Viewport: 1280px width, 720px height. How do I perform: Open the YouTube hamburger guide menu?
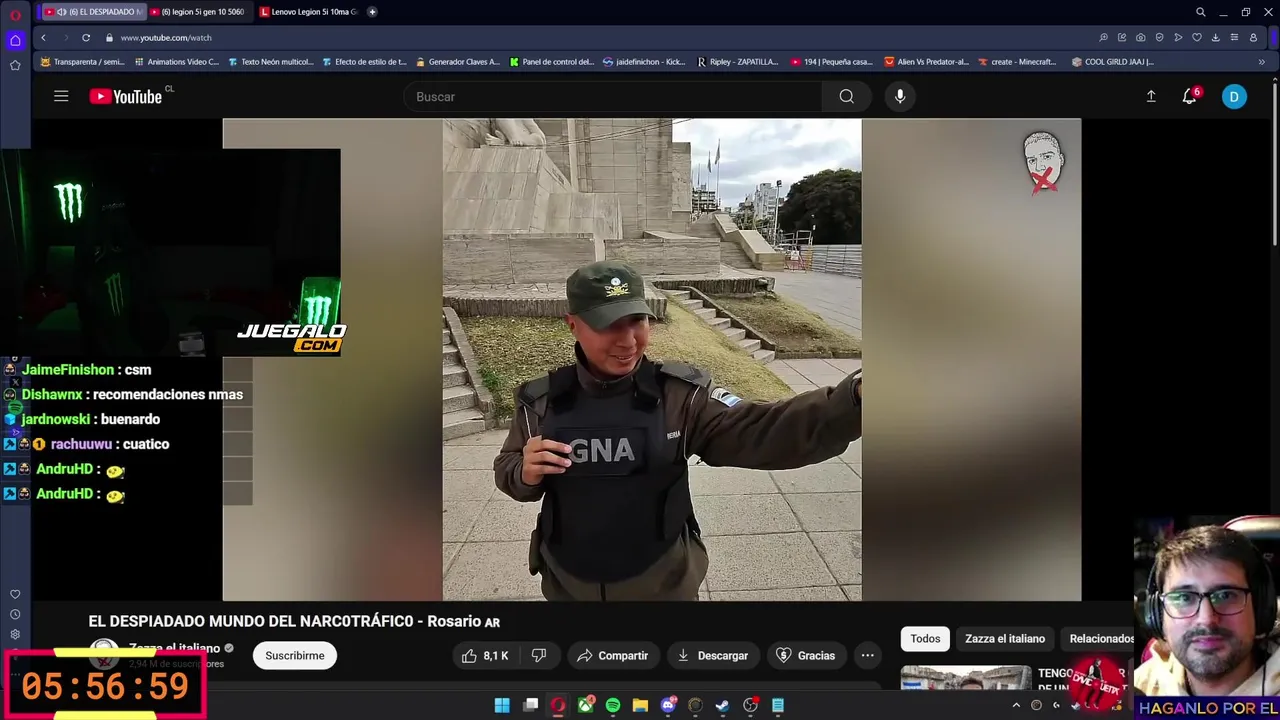61,96
